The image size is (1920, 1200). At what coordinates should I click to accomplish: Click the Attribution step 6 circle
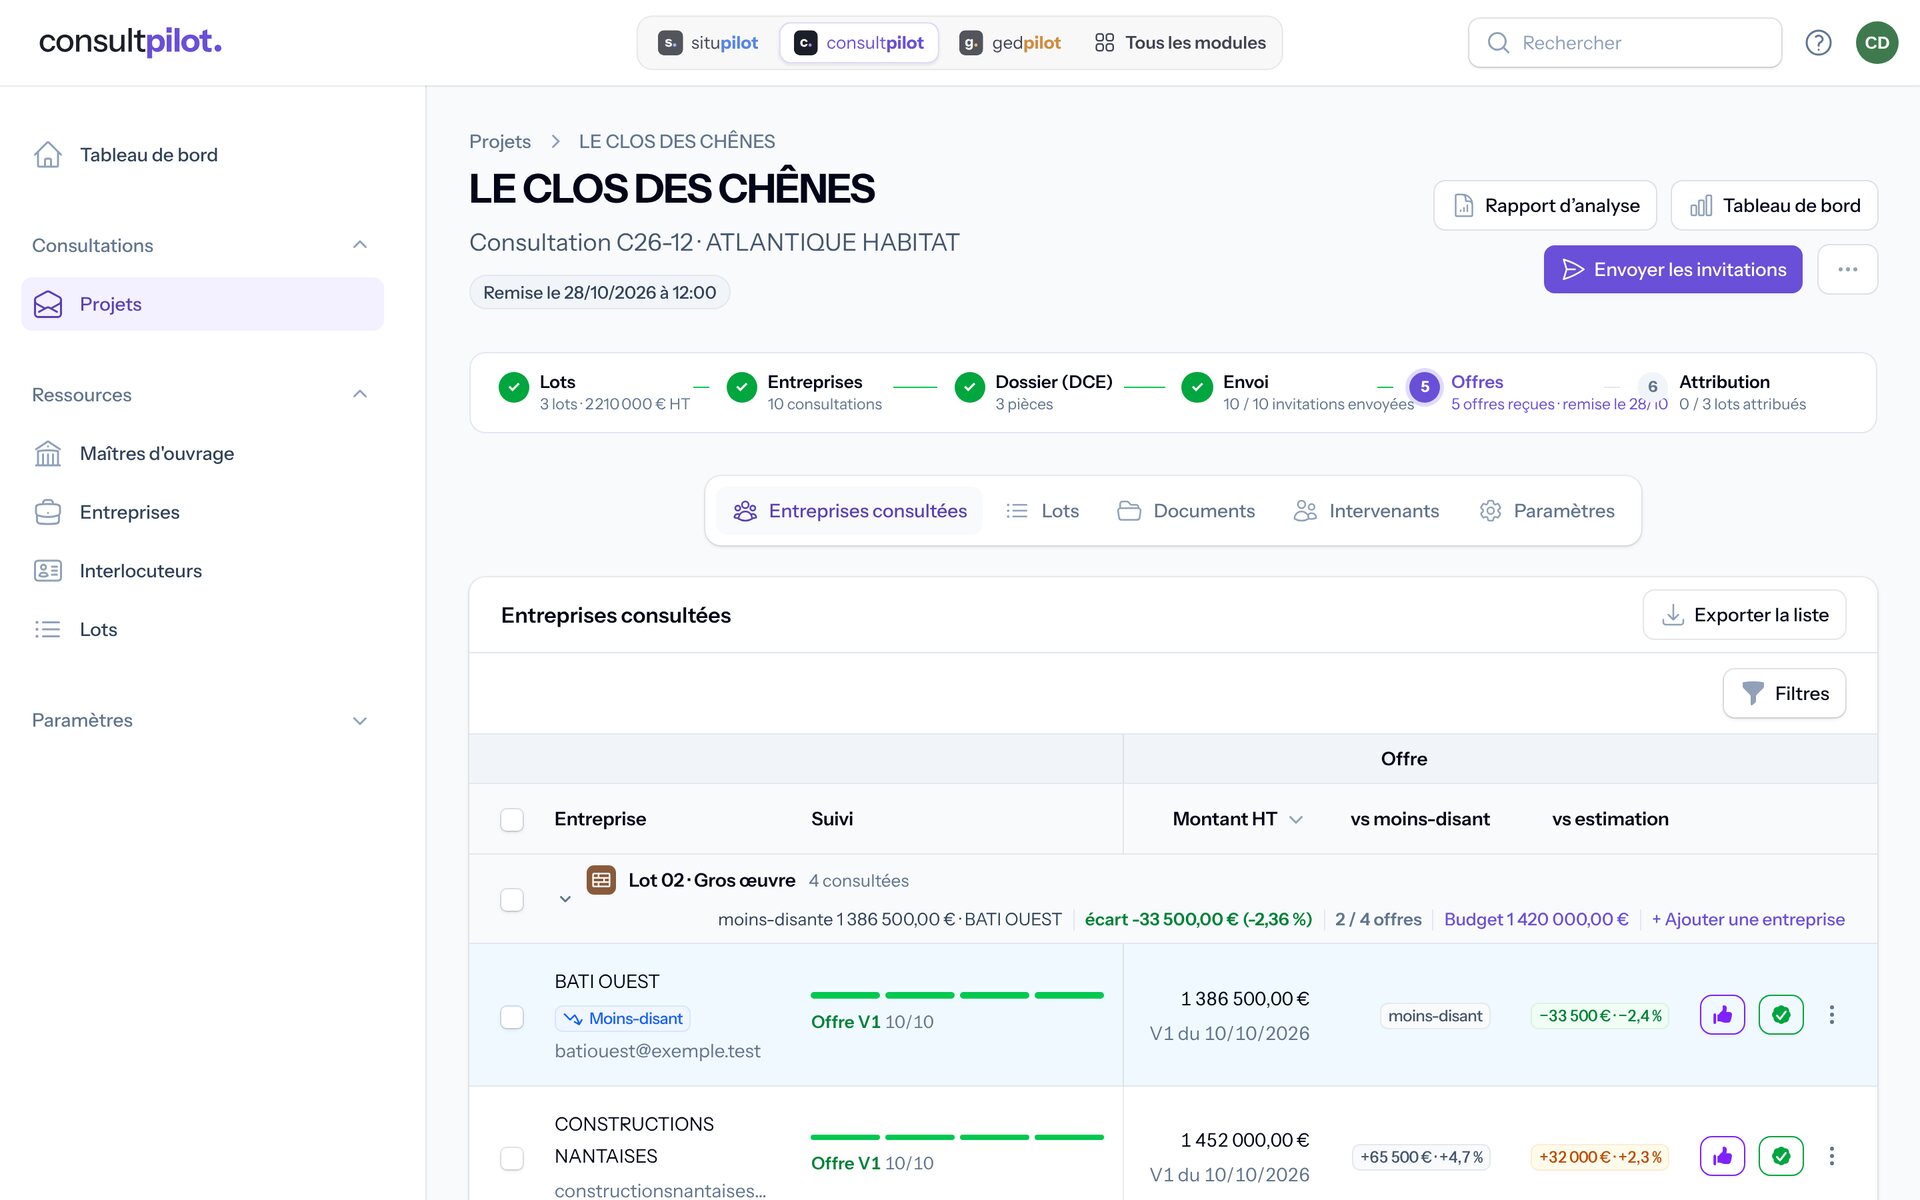[x=1652, y=387]
